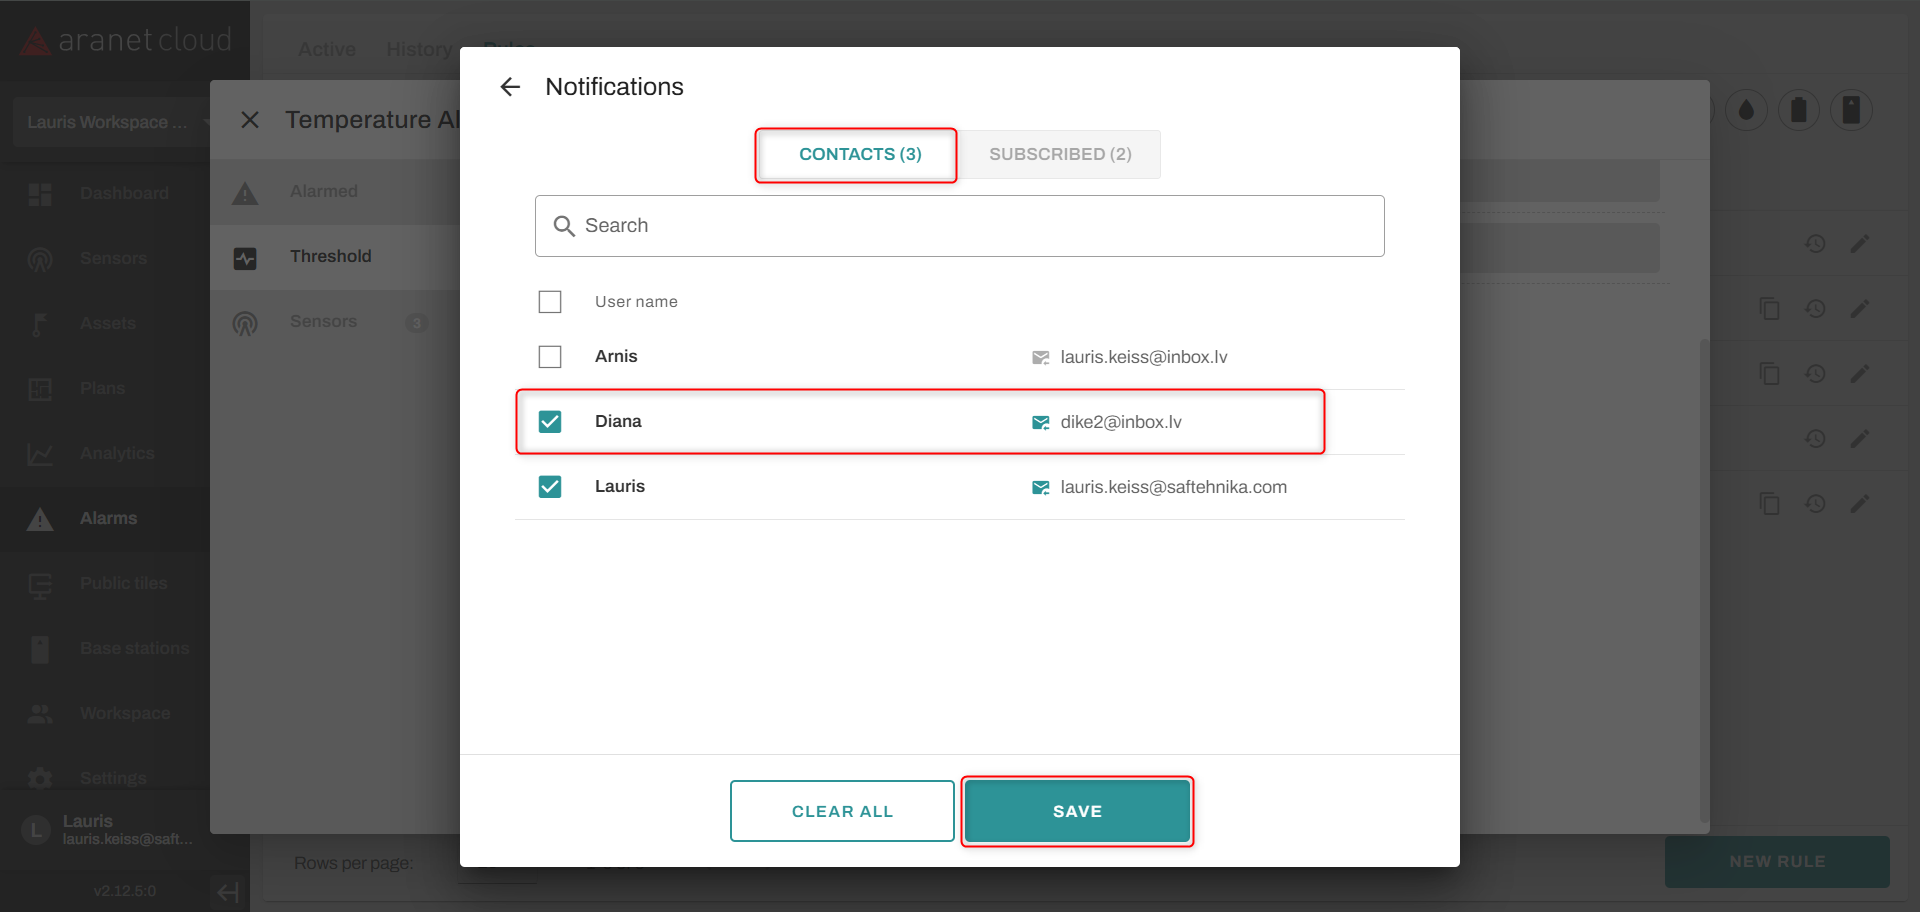Uncheck the Diana contact checkbox
1920x912 pixels.
(x=550, y=422)
